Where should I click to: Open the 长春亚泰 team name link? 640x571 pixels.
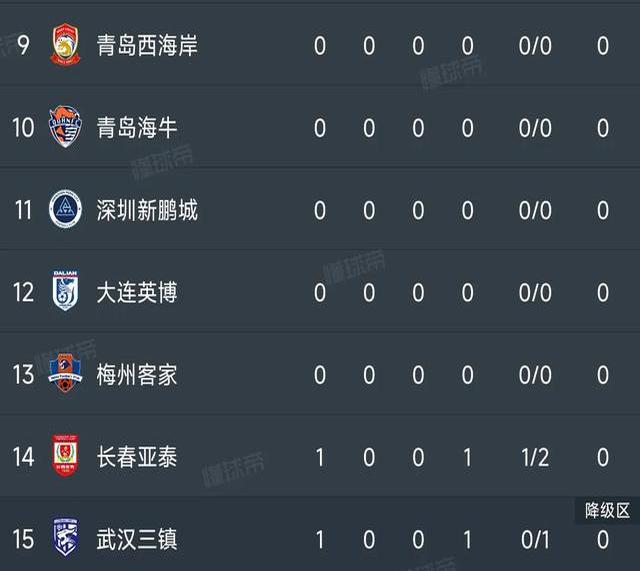pos(136,457)
